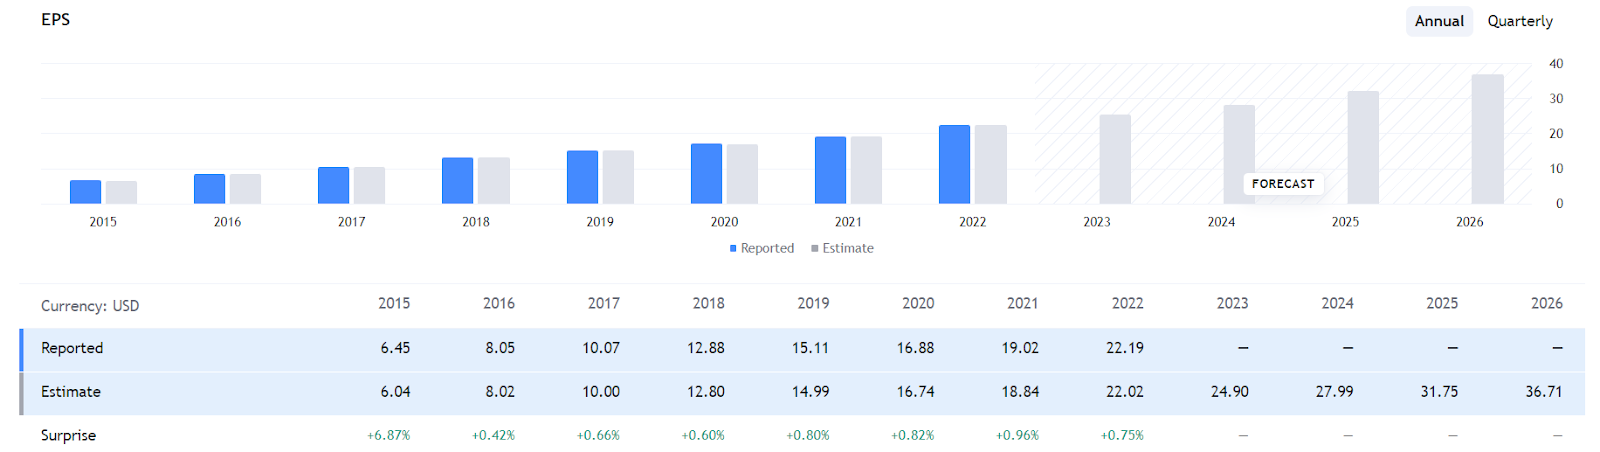Click estimate value 22.02

point(1125,392)
